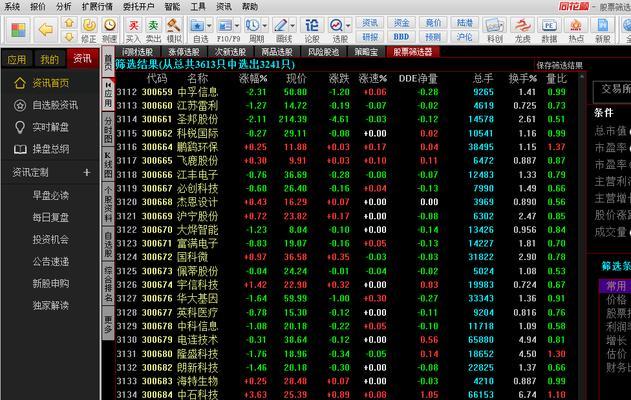Screen dimensions: 631x400
Task: Click the house icon beside 资讯首页
Action: [x=20, y=83]
